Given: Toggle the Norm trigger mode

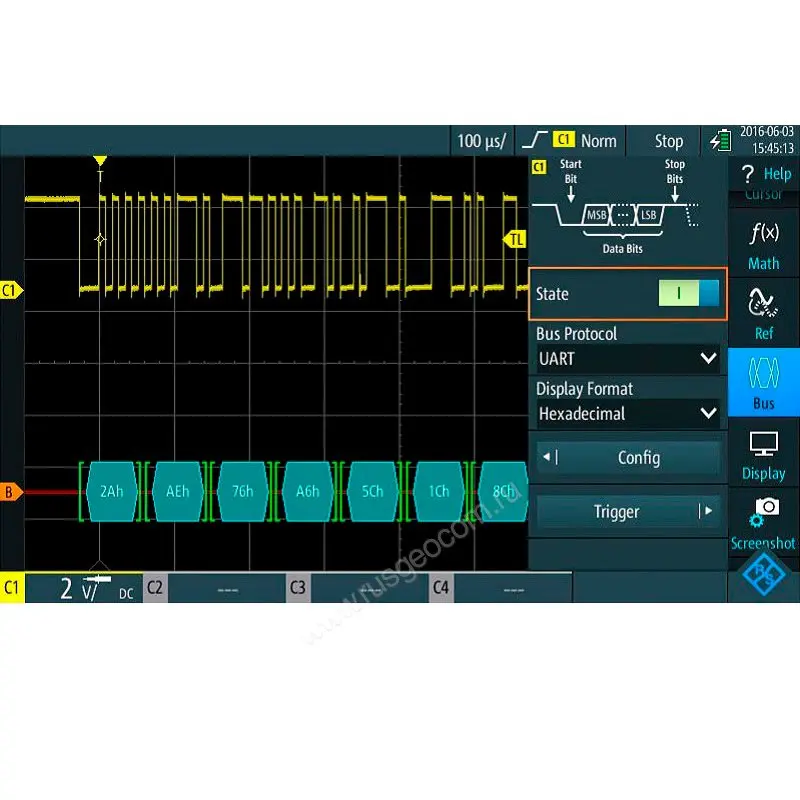Looking at the screenshot, I should coord(598,141).
